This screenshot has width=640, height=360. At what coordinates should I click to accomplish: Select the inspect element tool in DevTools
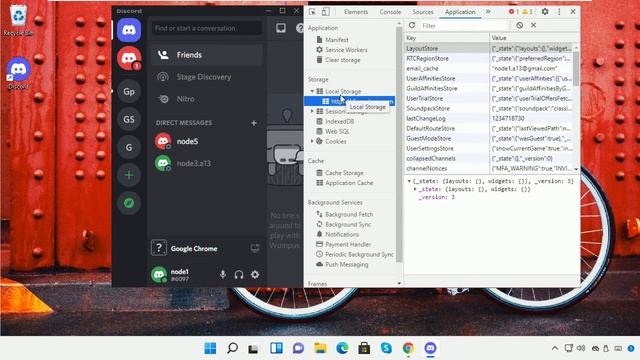coord(312,12)
